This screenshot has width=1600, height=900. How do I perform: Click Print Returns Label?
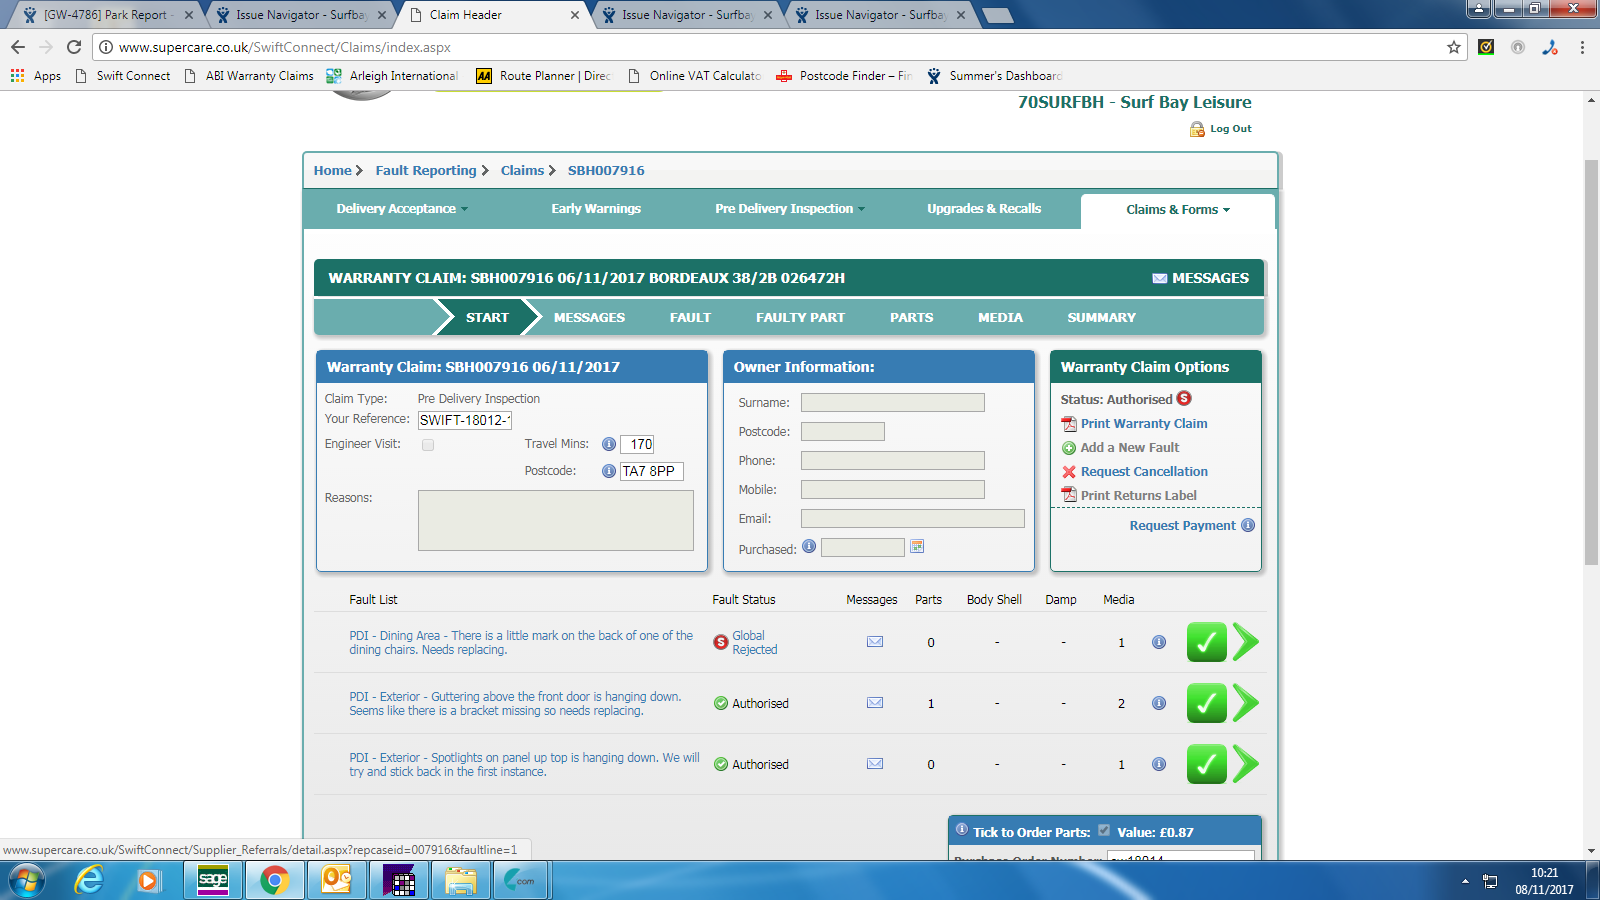(x=1138, y=496)
